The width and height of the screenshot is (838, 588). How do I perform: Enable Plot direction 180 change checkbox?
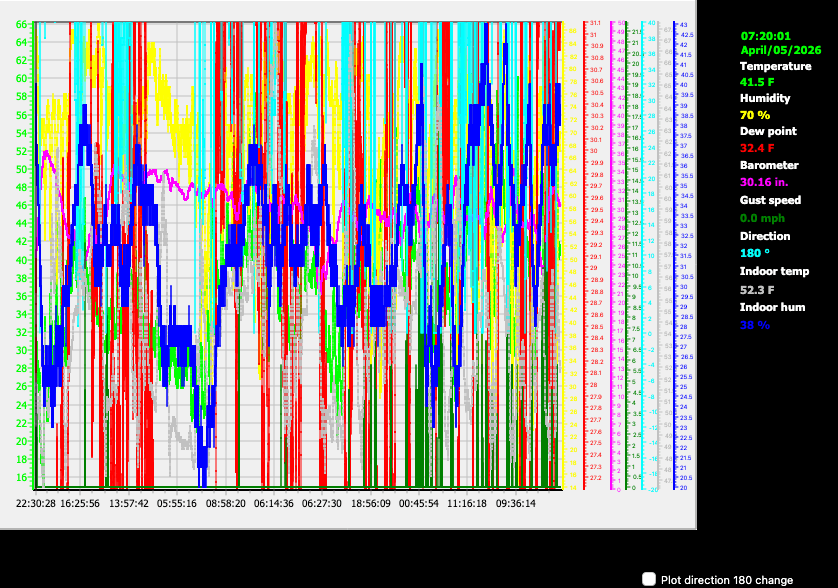[x=650, y=579]
